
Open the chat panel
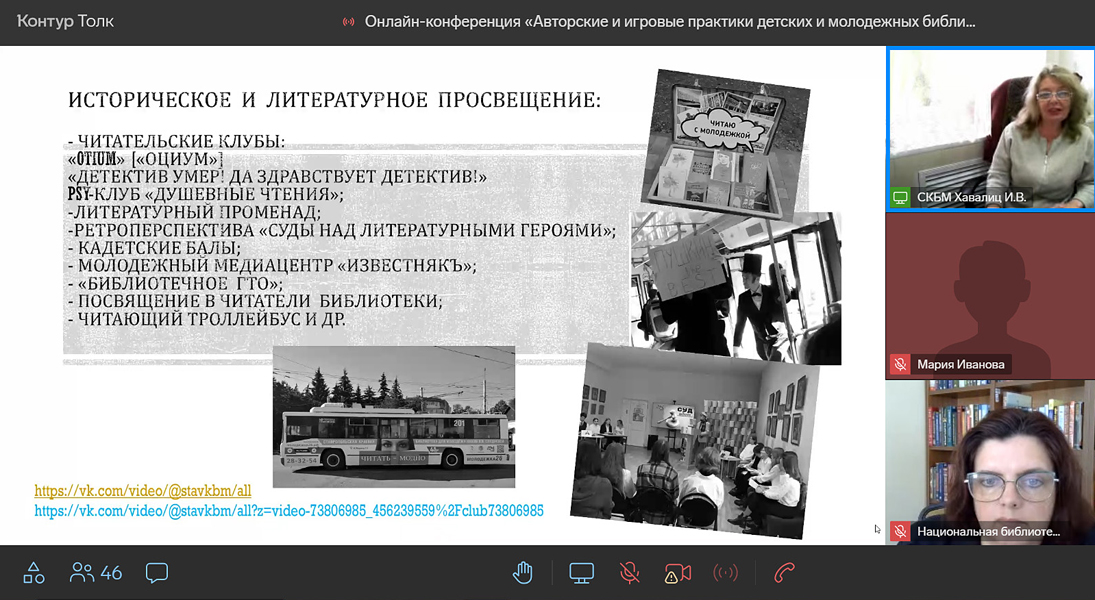(156, 573)
